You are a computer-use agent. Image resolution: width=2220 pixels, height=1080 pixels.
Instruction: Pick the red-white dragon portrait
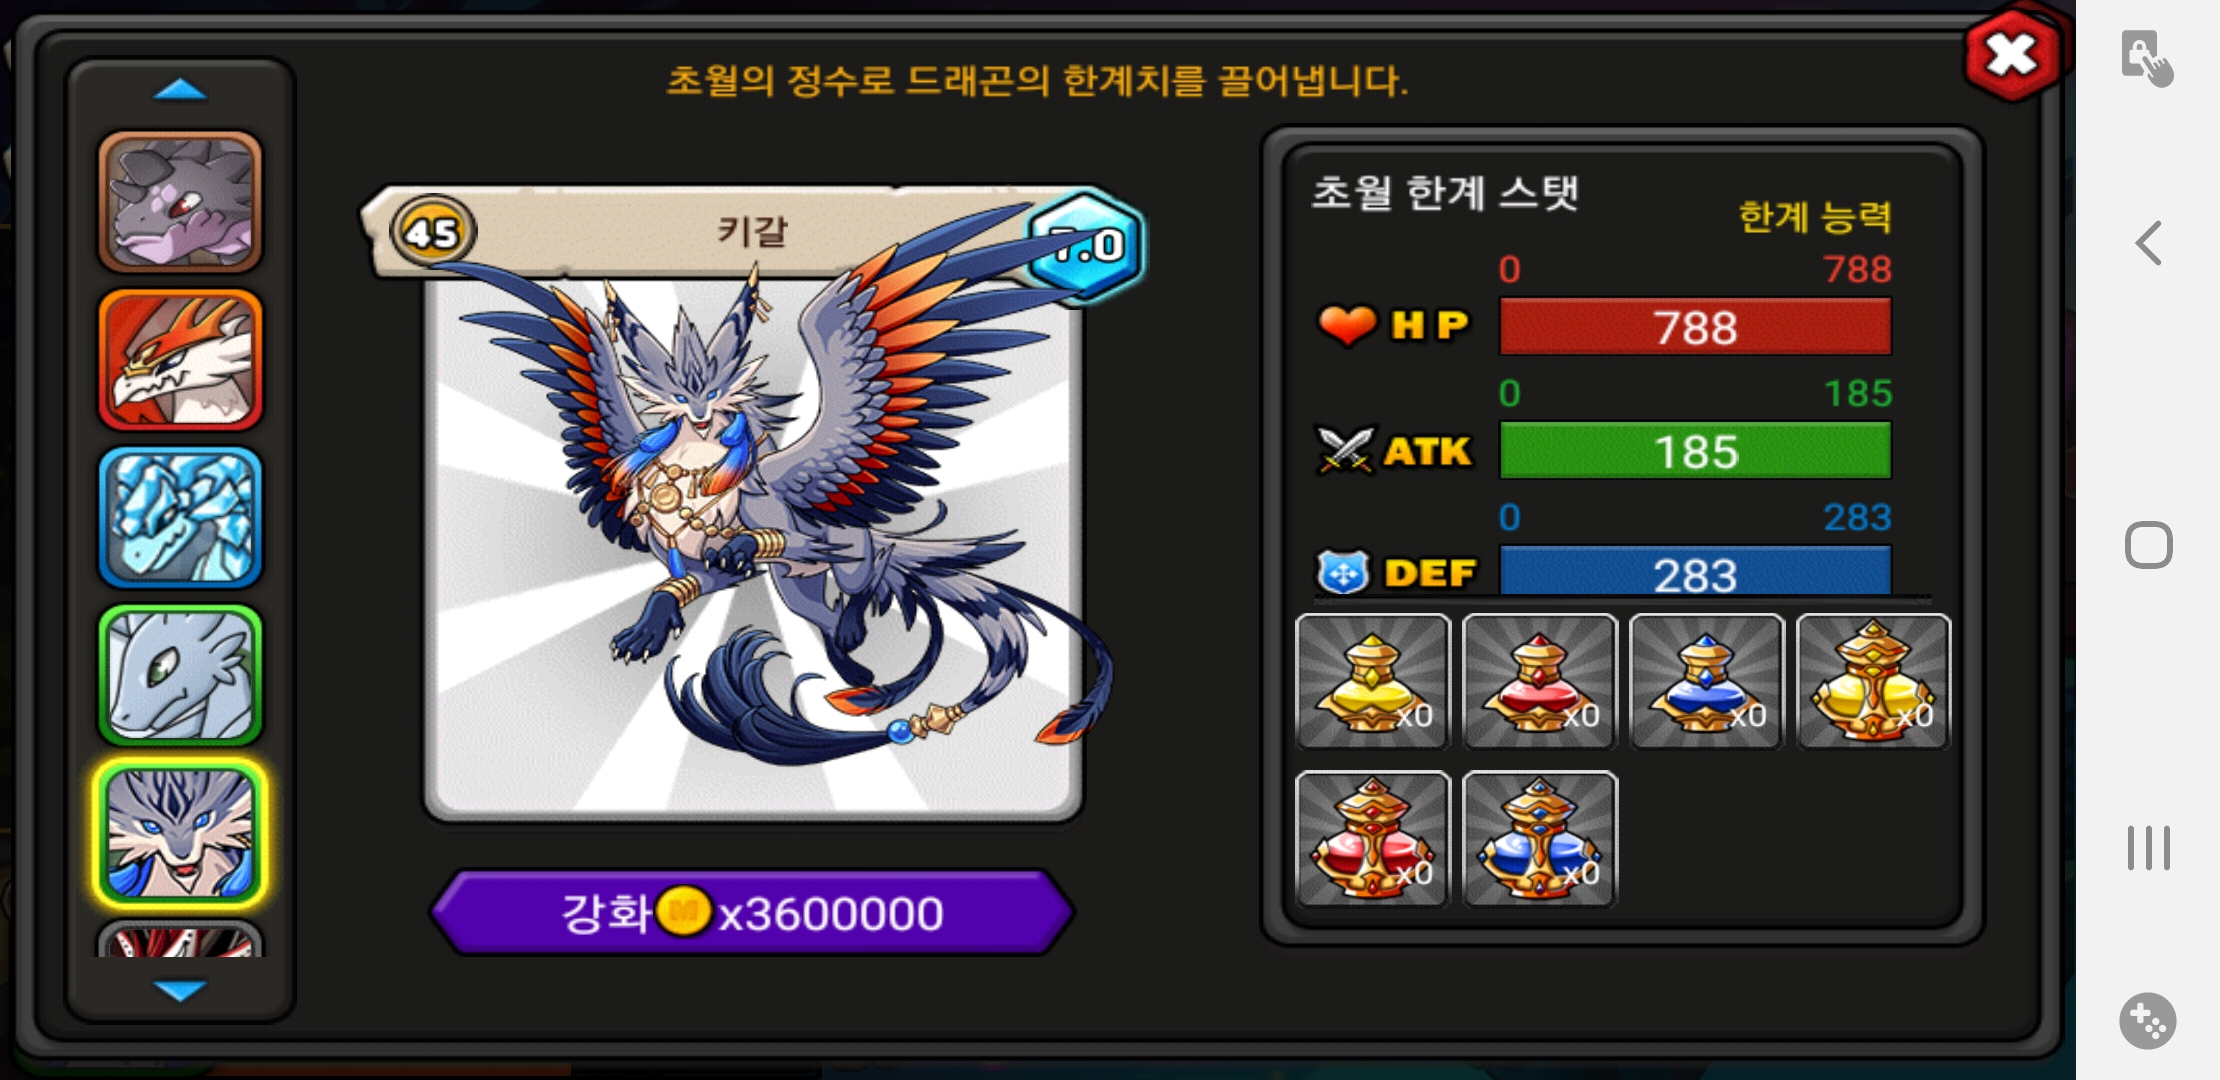180,360
